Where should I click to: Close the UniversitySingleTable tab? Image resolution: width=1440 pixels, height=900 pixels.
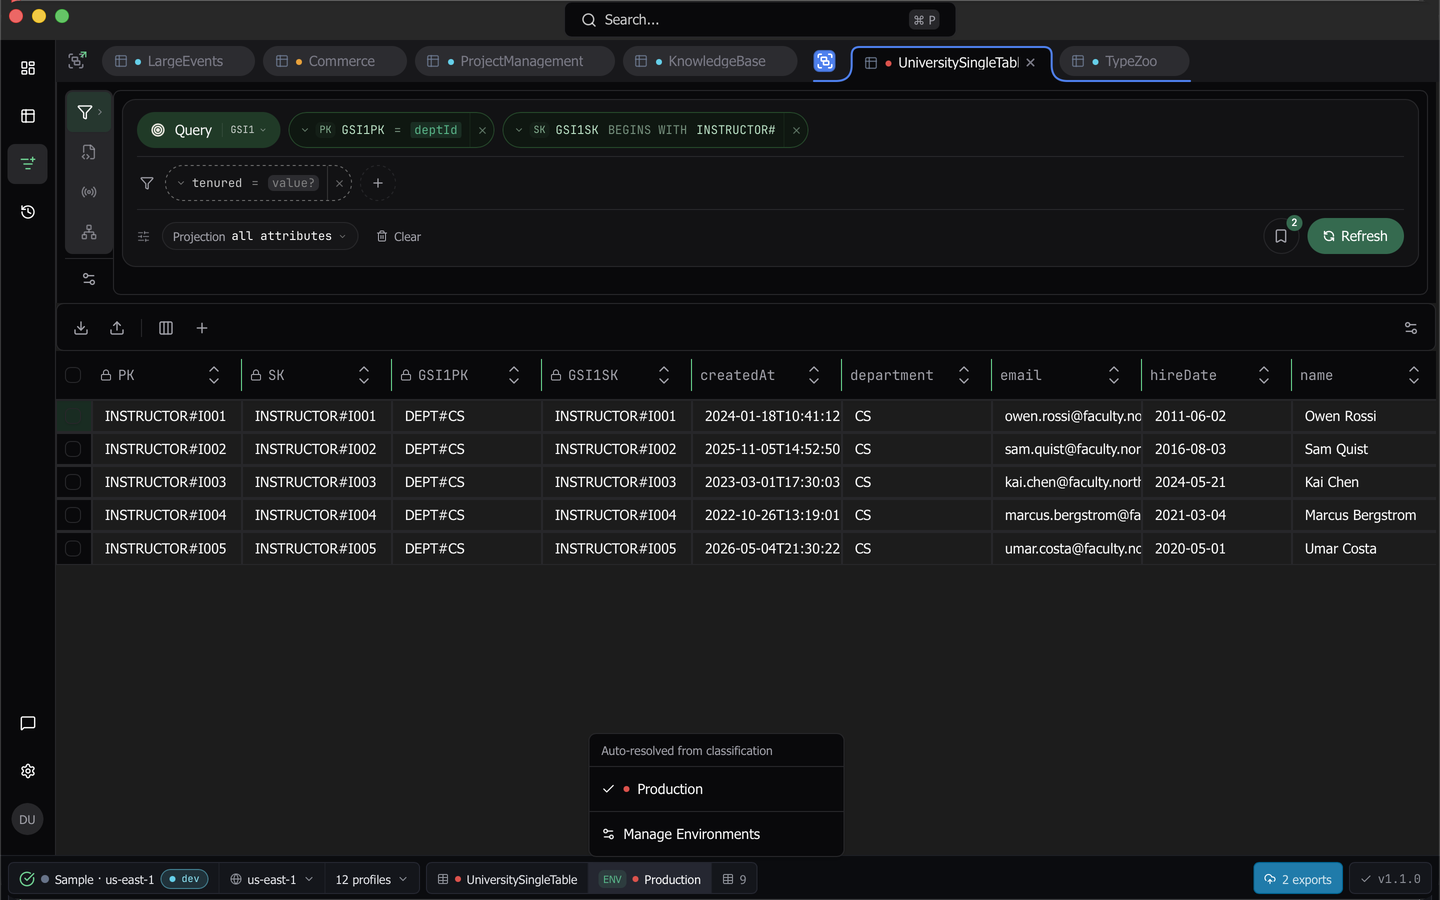pyautogui.click(x=1031, y=62)
